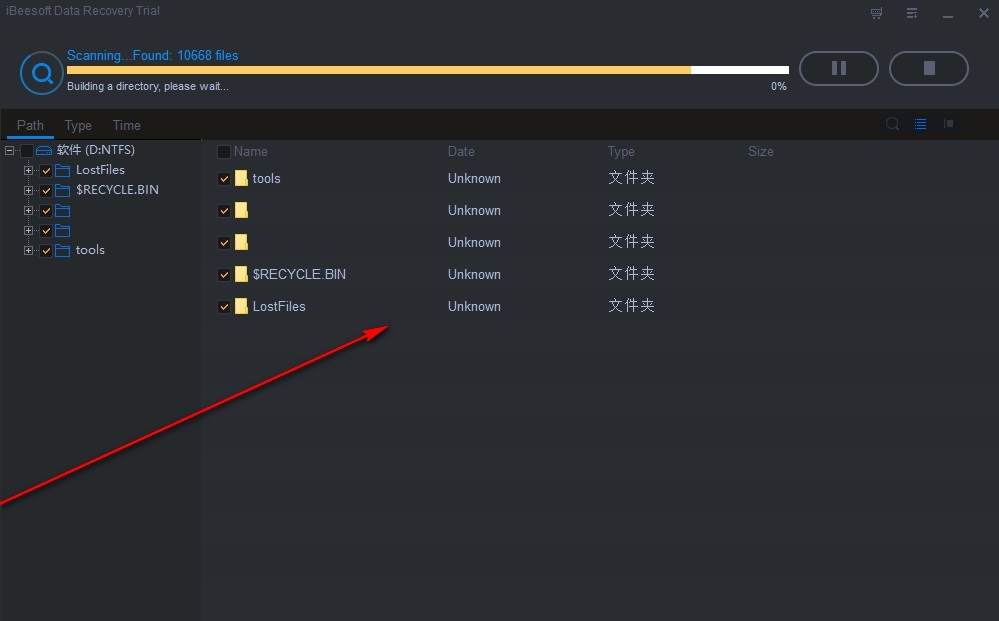Click the magnifier scan icon
This screenshot has height=621, width=999.
(x=41, y=73)
